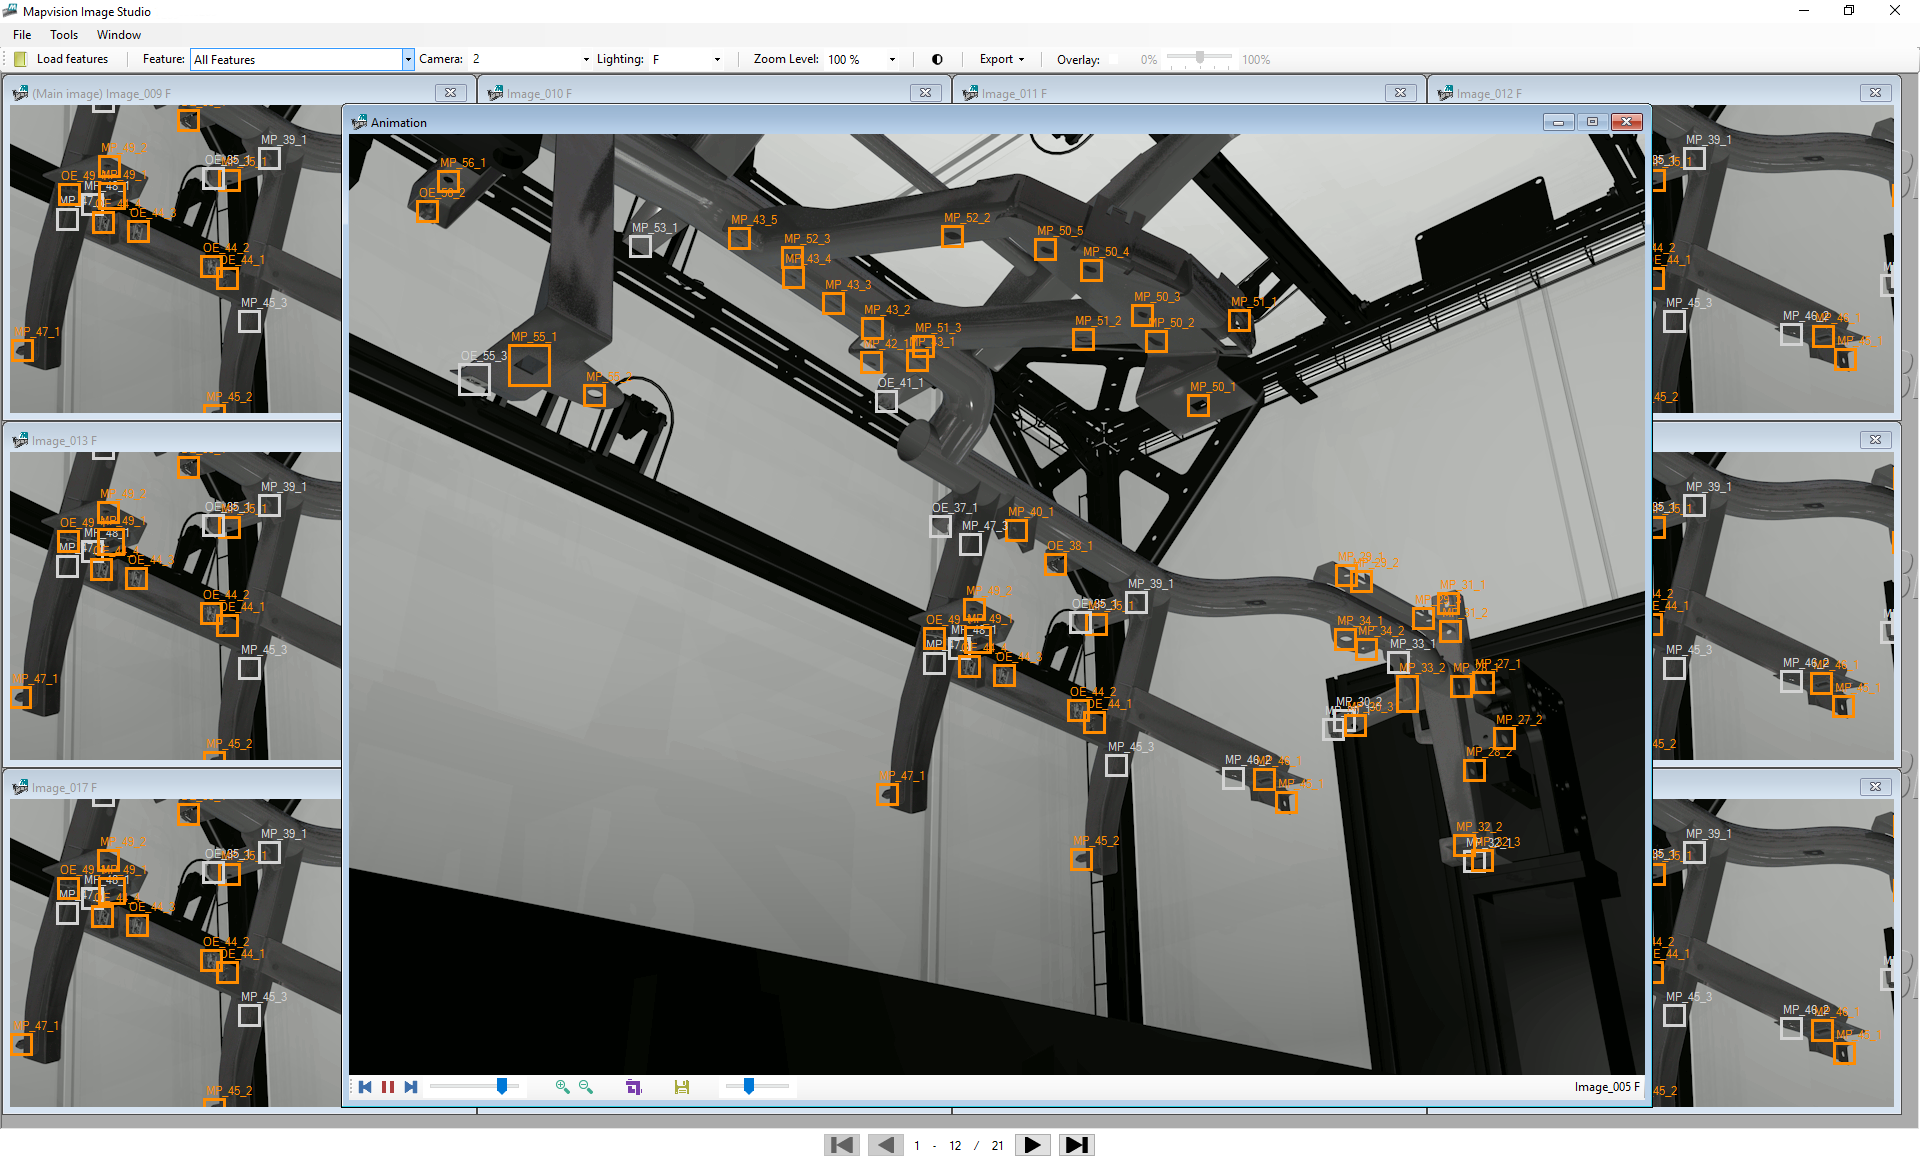Enable the Overlay checkbox
Image resolution: width=1920 pixels, height=1160 pixels.
[x=1113, y=59]
